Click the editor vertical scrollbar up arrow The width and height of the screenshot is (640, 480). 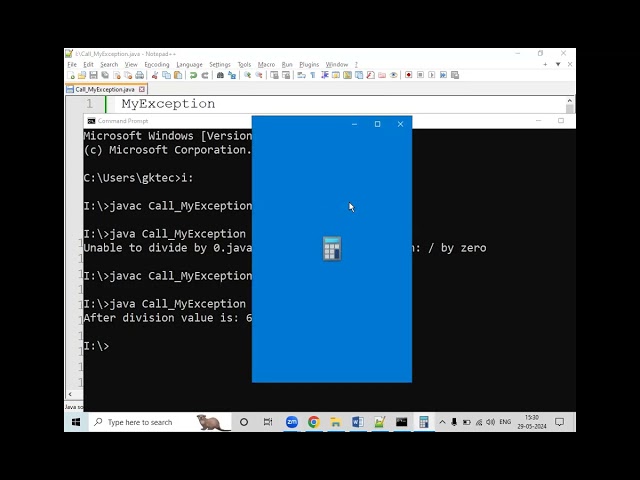coord(569,100)
